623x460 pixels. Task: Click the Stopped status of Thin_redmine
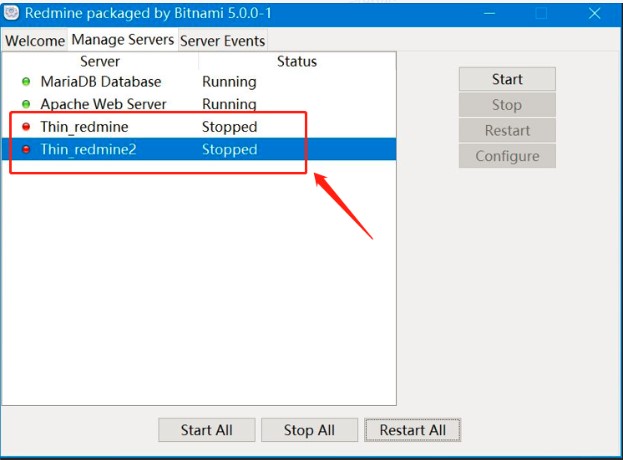coord(230,127)
